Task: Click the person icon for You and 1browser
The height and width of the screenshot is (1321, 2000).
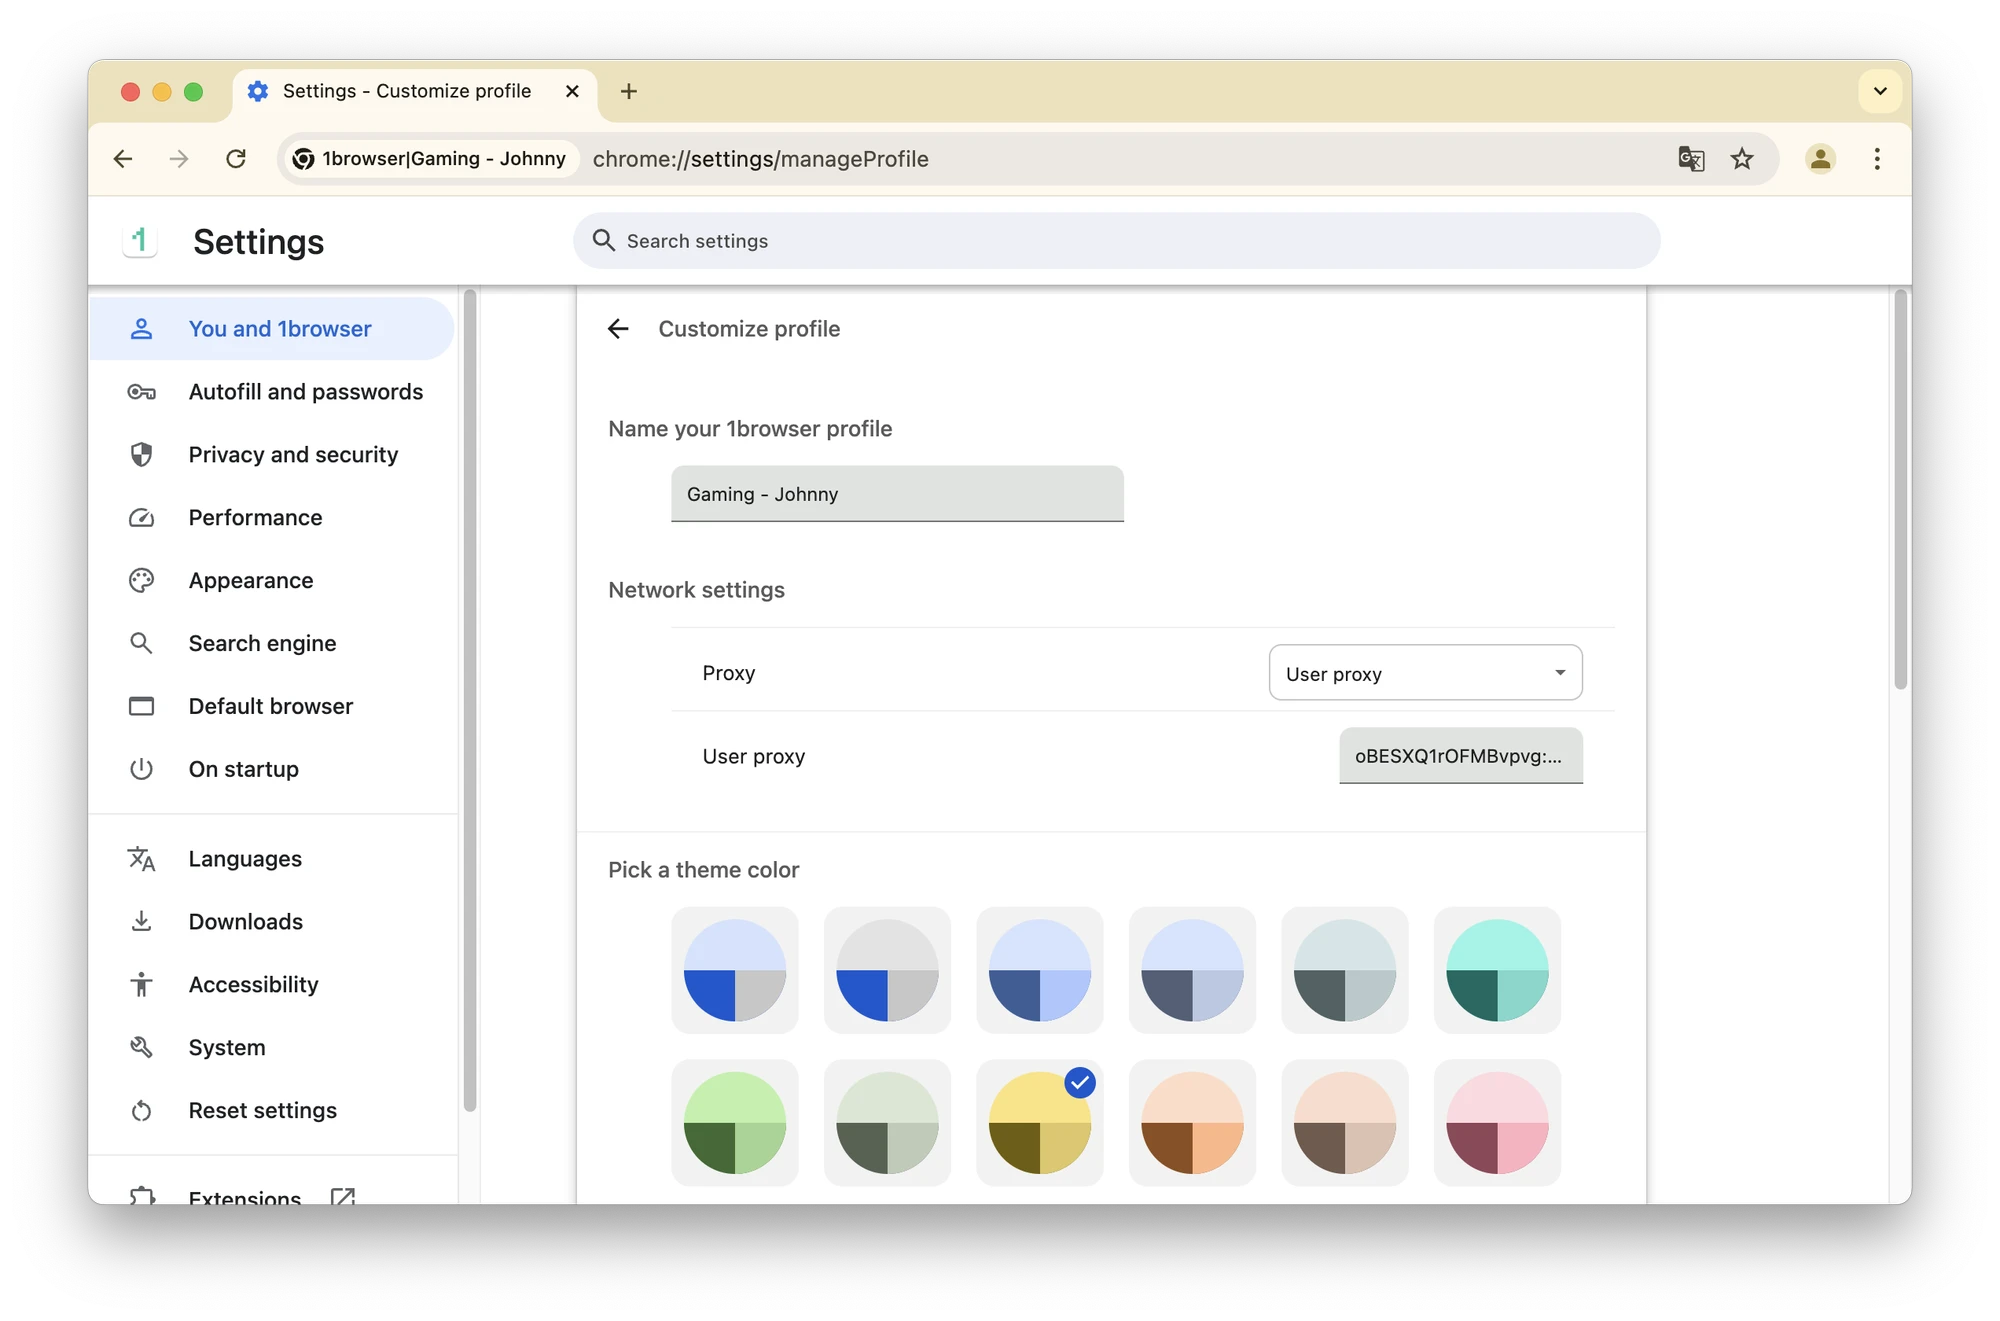Action: coord(141,329)
